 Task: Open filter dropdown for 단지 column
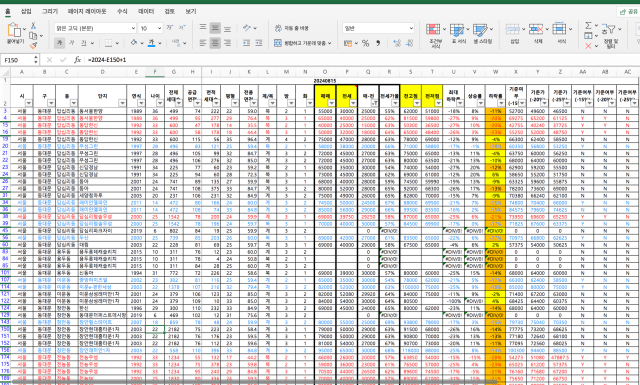point(122,103)
